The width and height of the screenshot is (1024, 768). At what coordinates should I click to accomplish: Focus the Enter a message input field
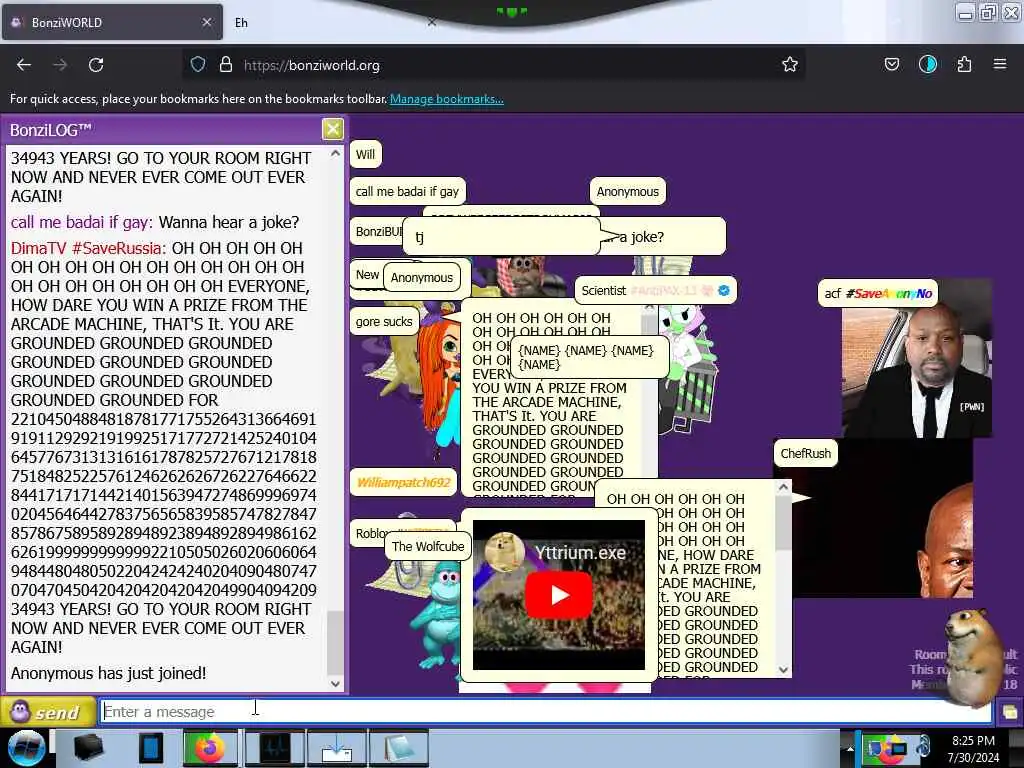[x=545, y=711]
